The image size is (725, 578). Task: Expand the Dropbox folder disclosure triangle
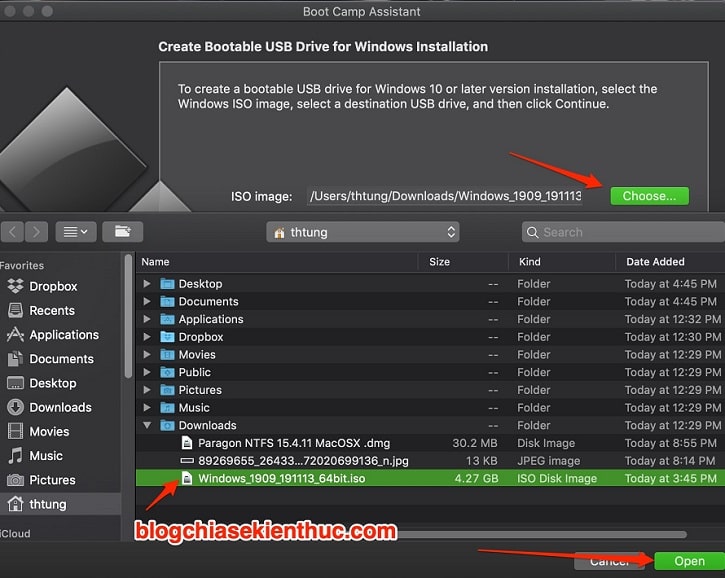147,337
